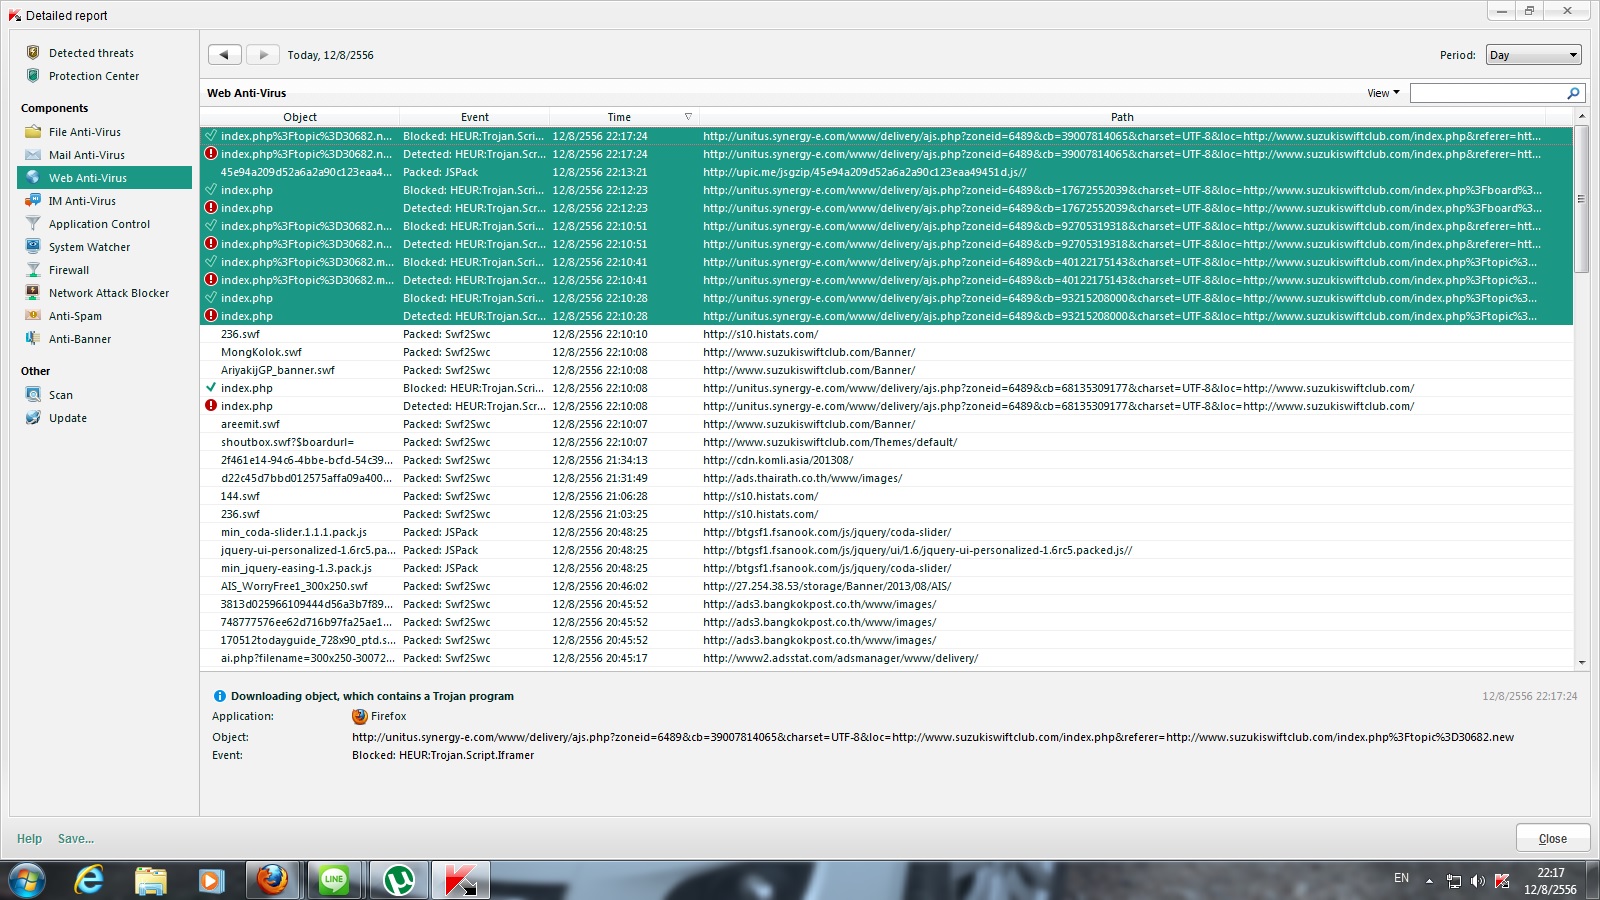Click the Kaspersky taskbar button
Viewport: 1600px width, 900px height.
(x=461, y=880)
